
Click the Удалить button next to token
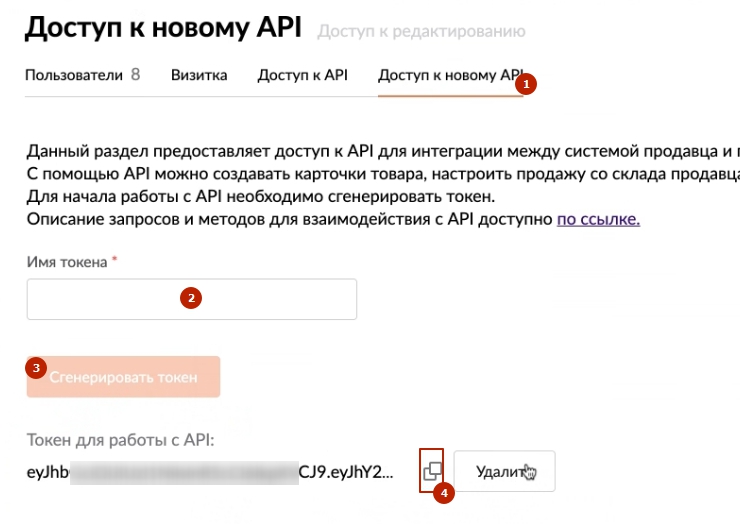pos(504,470)
